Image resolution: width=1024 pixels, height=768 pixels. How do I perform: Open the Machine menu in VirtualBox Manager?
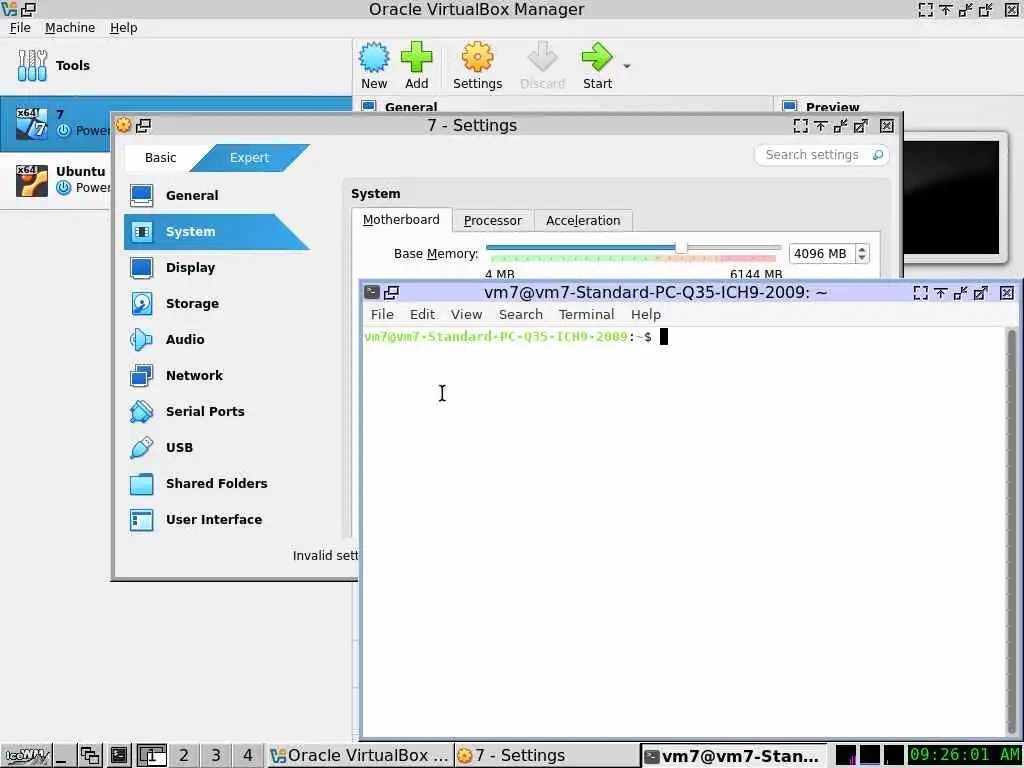70,27
